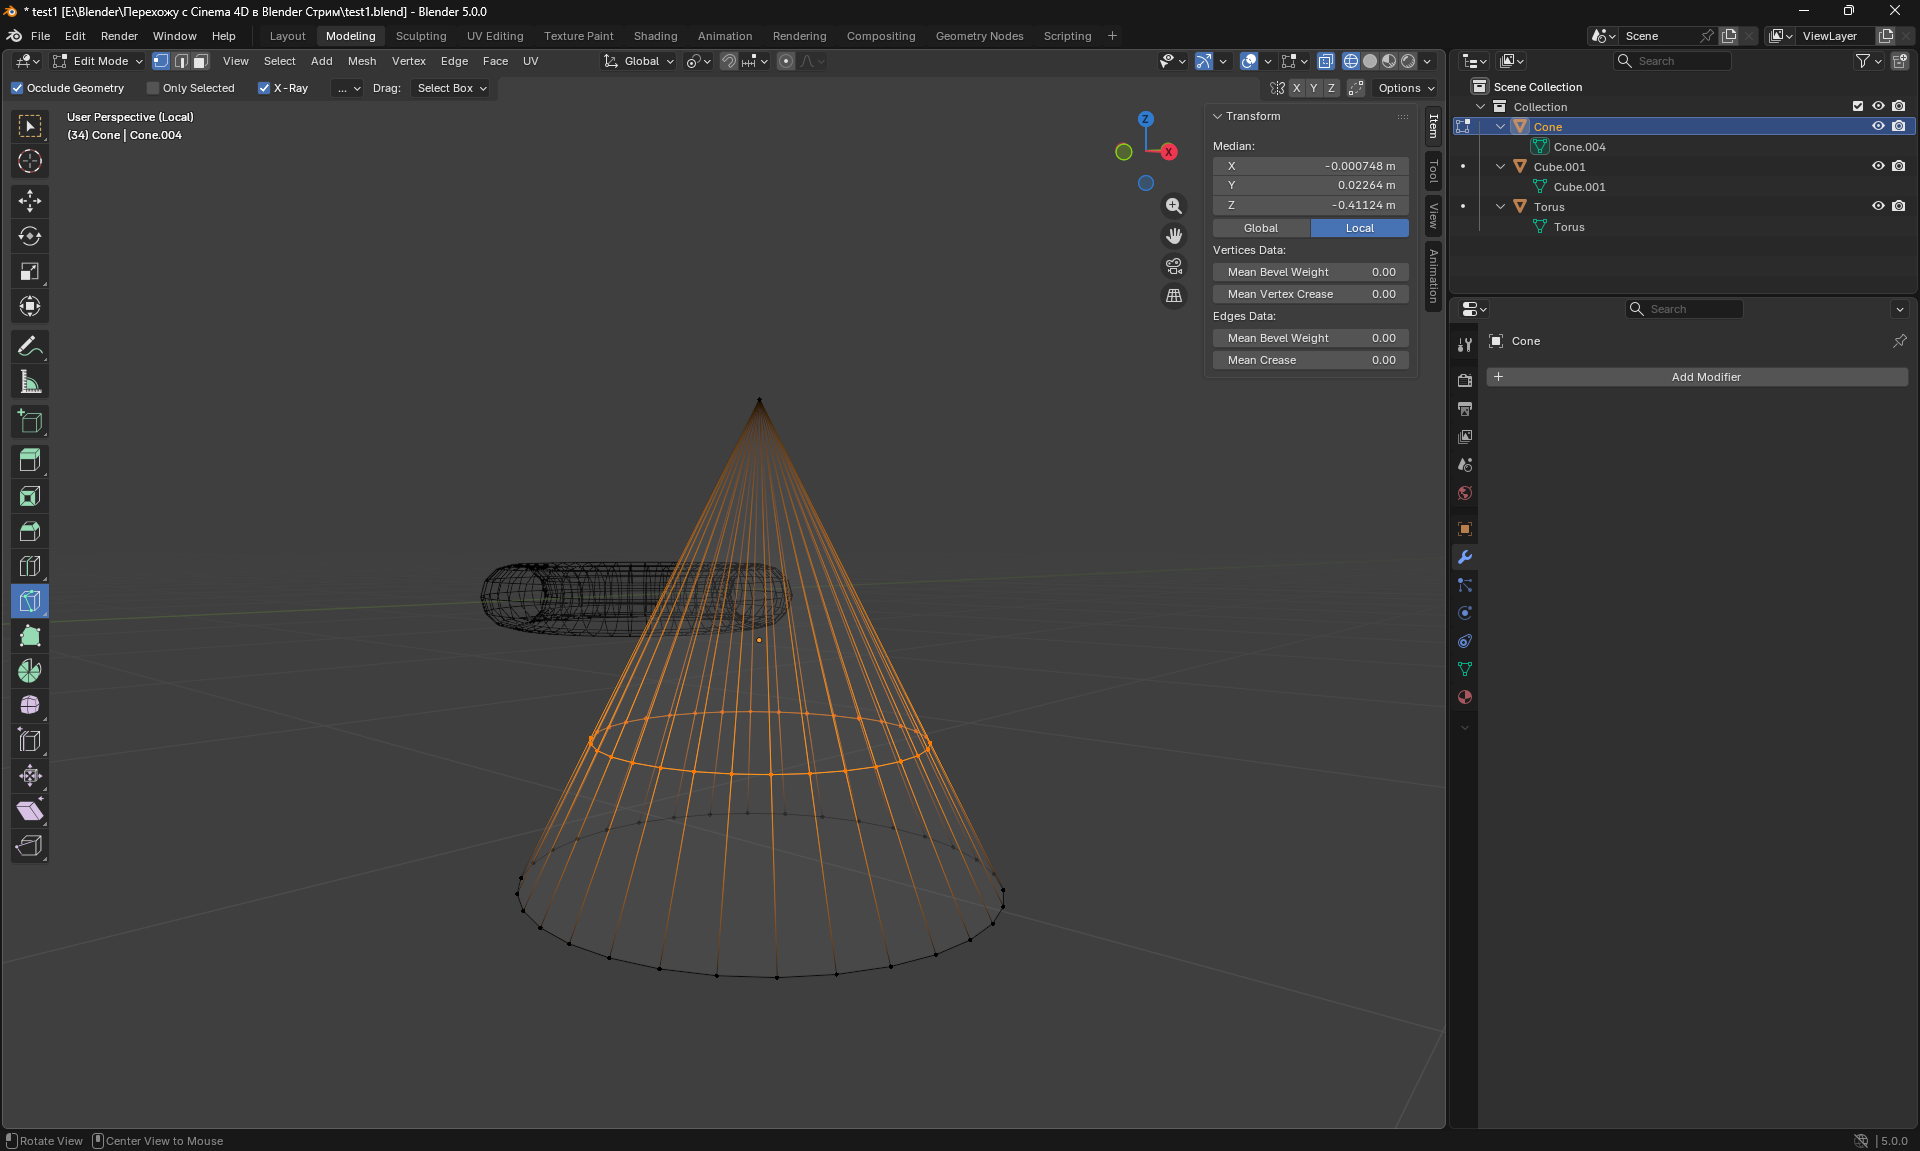
Task: Click the Zoom viewport magnifier icon
Action: tap(1174, 206)
